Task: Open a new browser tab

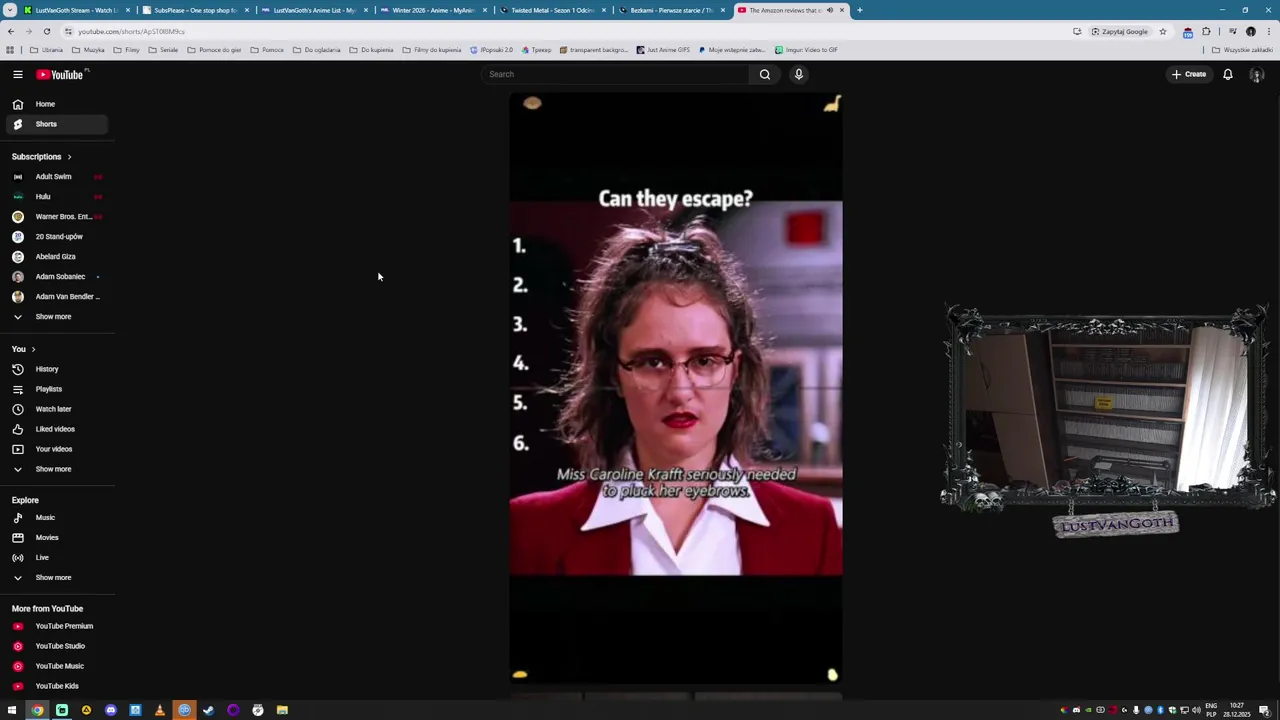Action: pyautogui.click(x=859, y=10)
